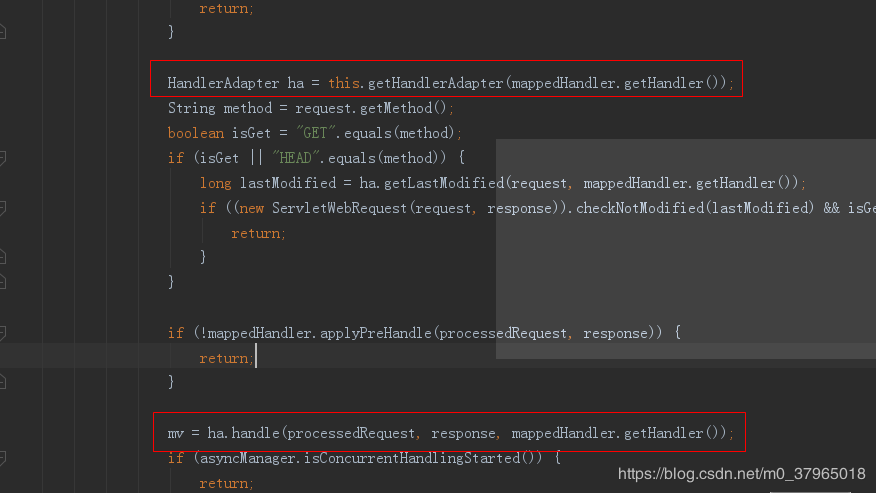Collapse the applyPreHandle if-block in the gutter
This screenshot has height=493, width=876.
[3, 333]
